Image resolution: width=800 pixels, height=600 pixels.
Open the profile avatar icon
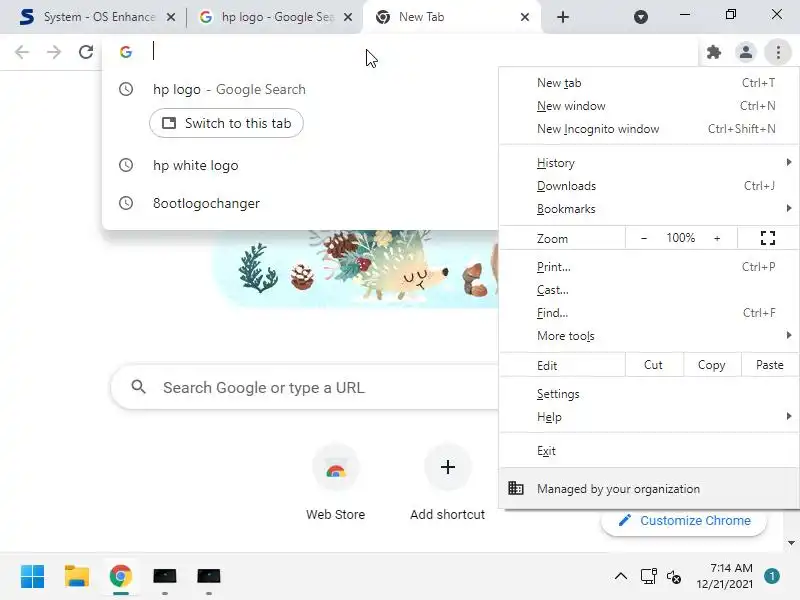point(745,52)
